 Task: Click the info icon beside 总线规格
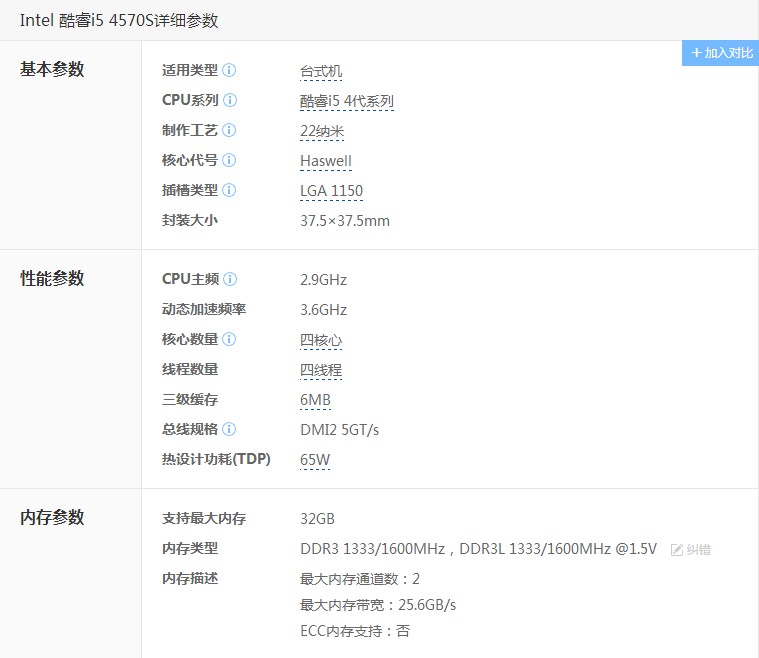[x=229, y=429]
